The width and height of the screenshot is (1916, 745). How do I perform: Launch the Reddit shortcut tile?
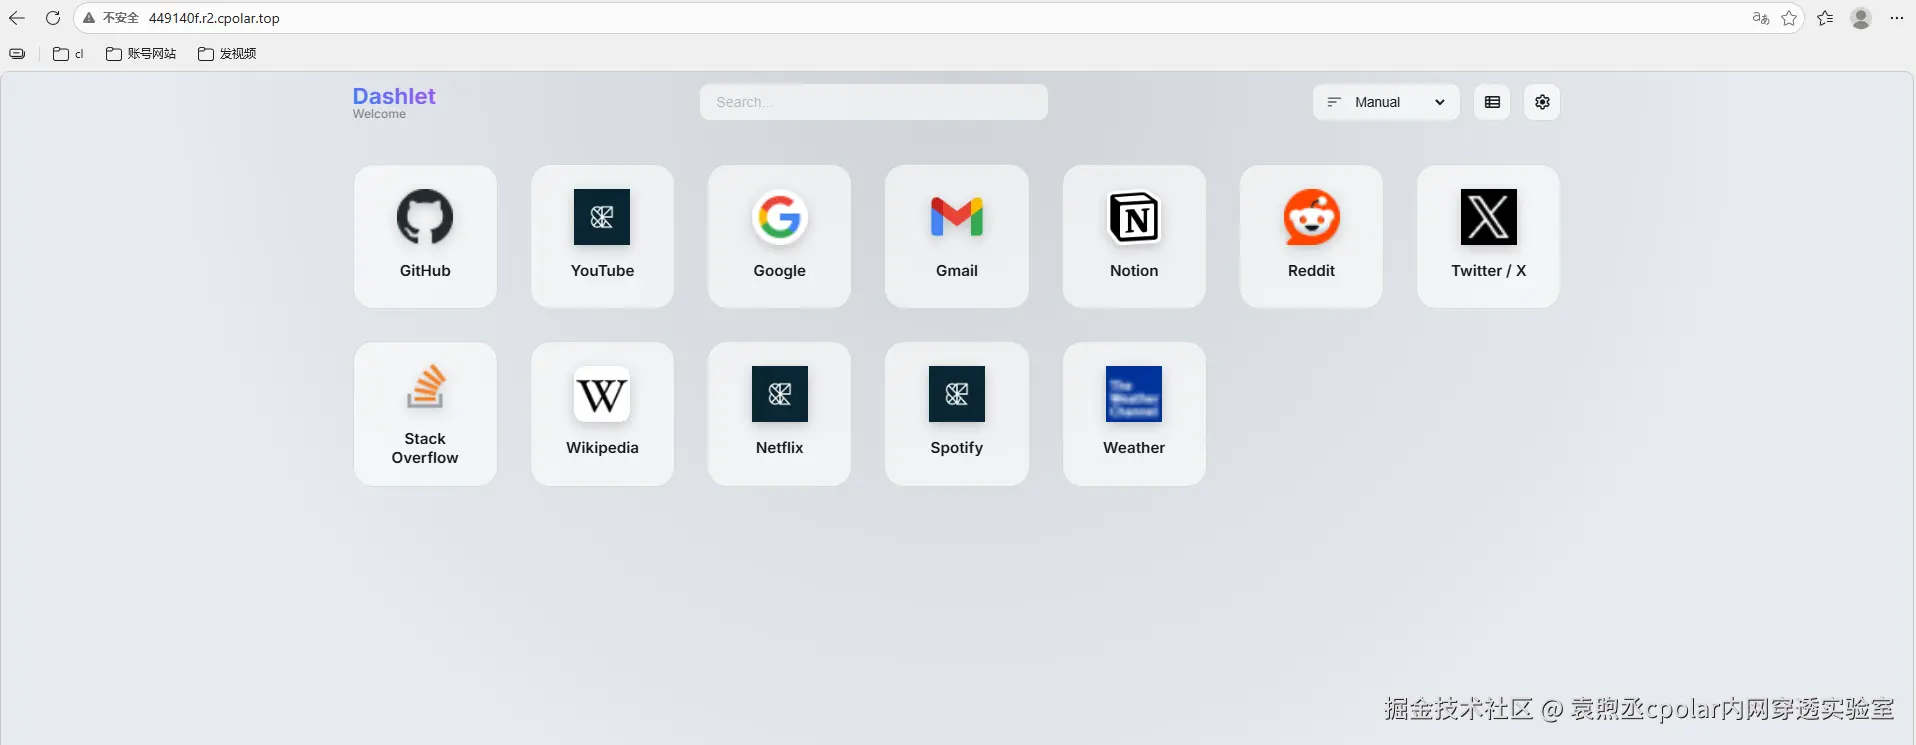click(x=1311, y=237)
